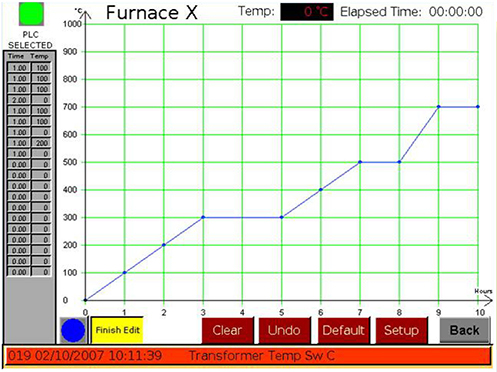Select the profile point at 1 hour, 100 °C
The height and width of the screenshot is (372, 497).
125,272
